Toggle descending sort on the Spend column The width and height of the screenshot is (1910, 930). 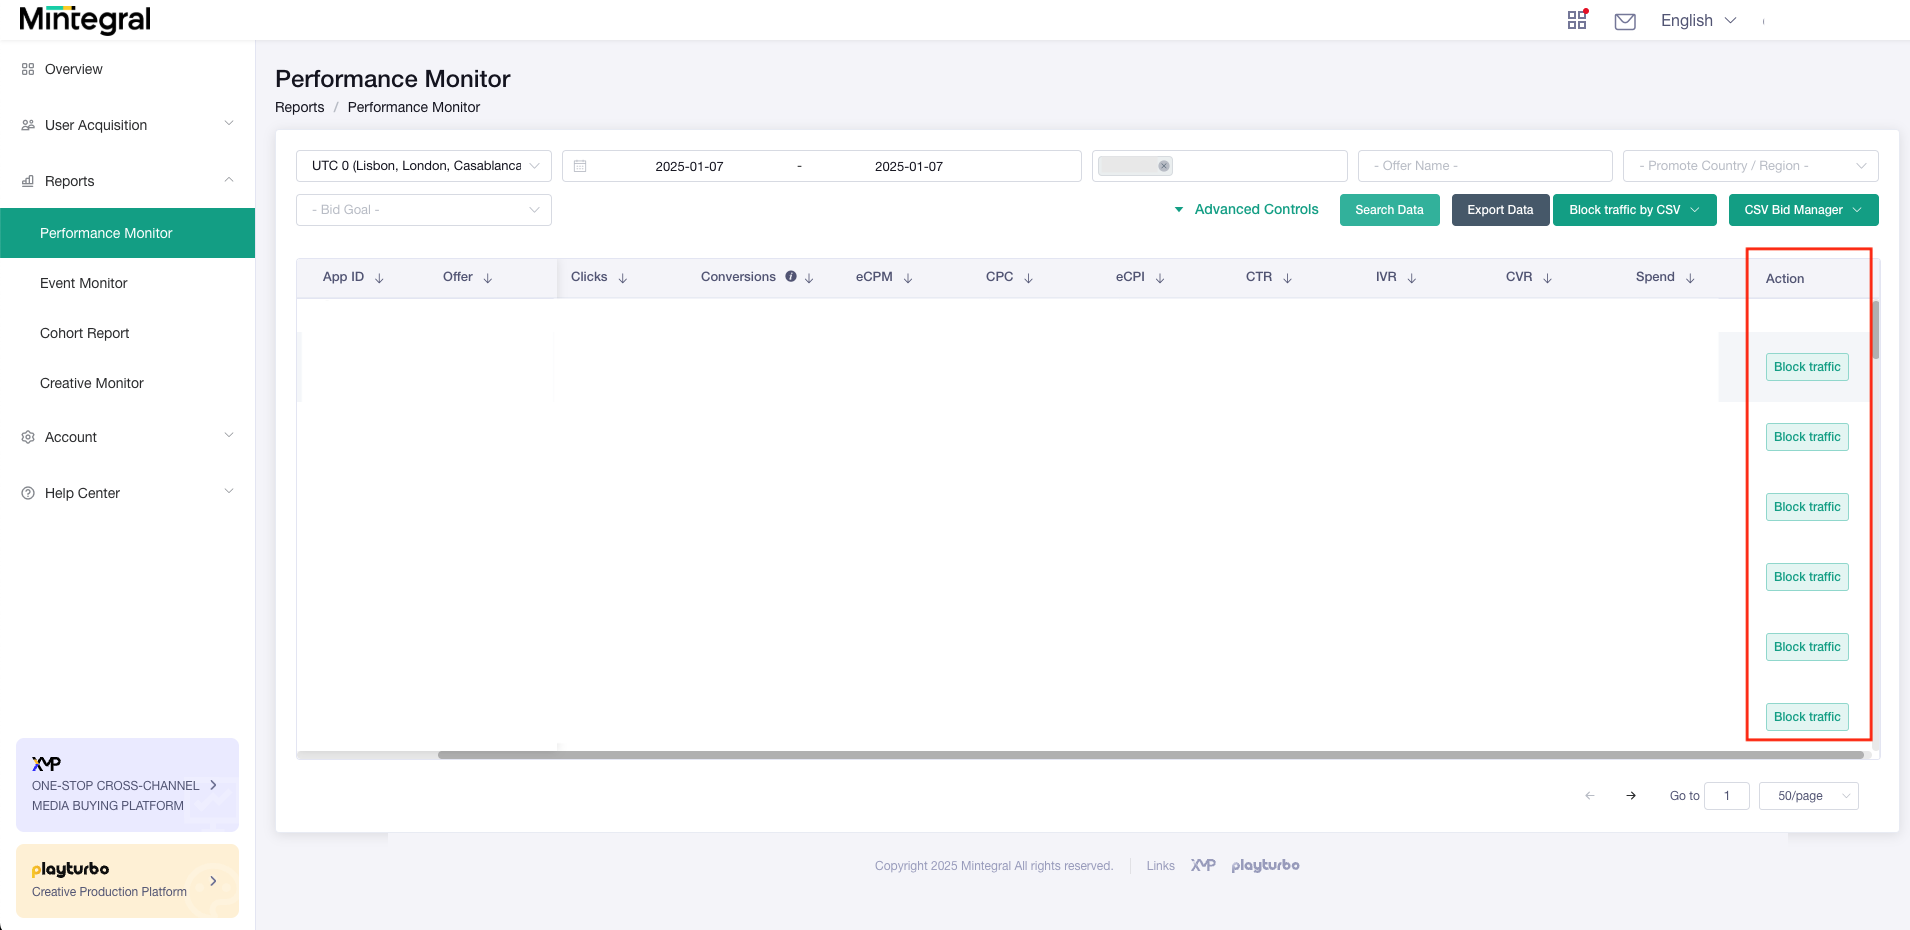[1689, 277]
